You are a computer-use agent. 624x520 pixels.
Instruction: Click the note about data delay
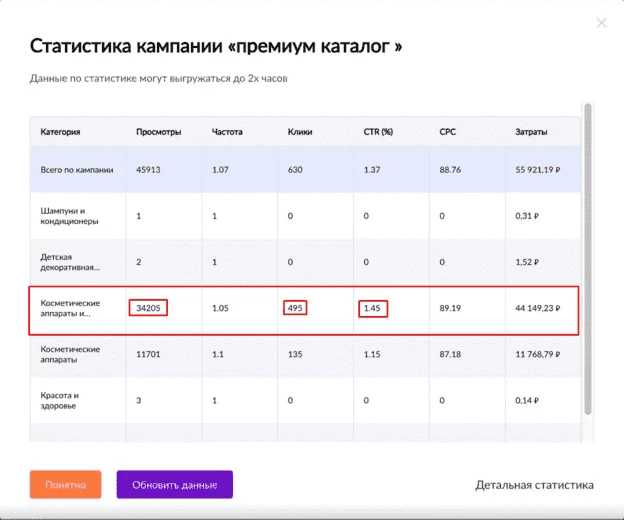coord(159,78)
